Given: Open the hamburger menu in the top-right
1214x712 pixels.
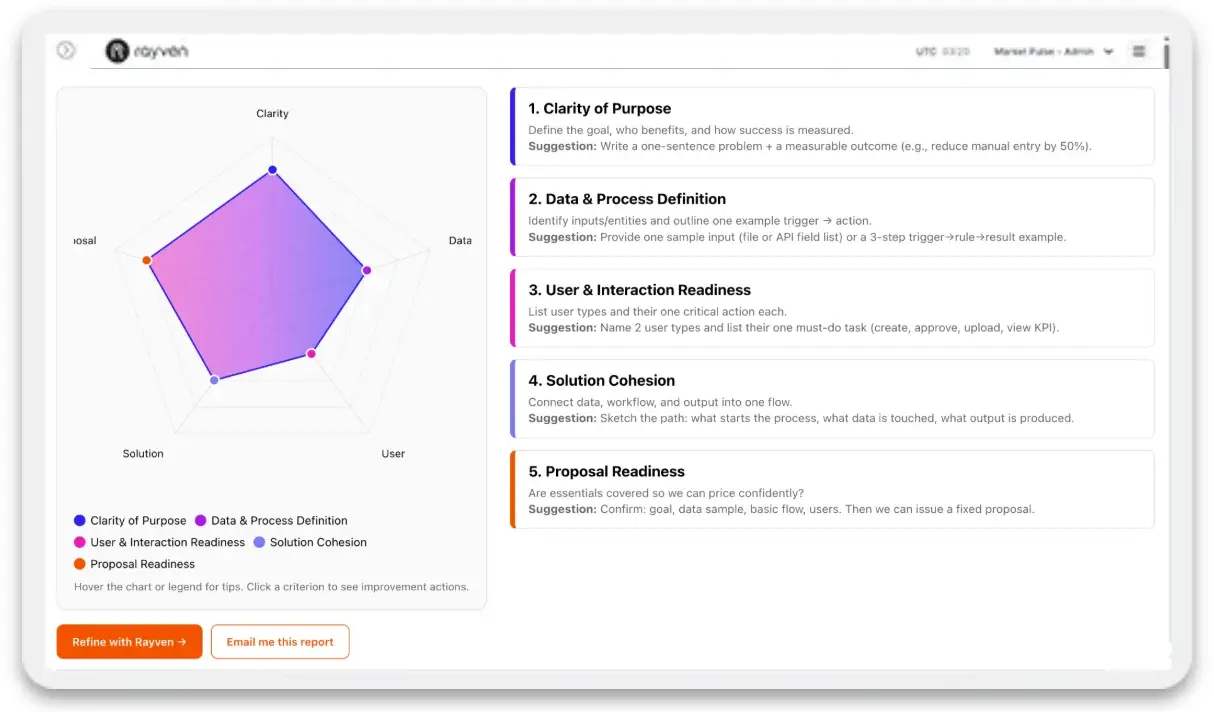Looking at the screenshot, I should coord(1138,50).
